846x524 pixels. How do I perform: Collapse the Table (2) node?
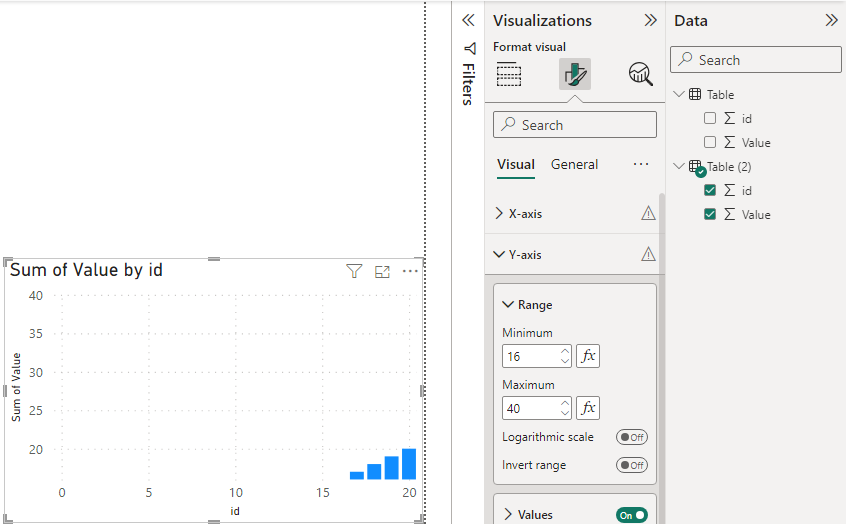(679, 166)
